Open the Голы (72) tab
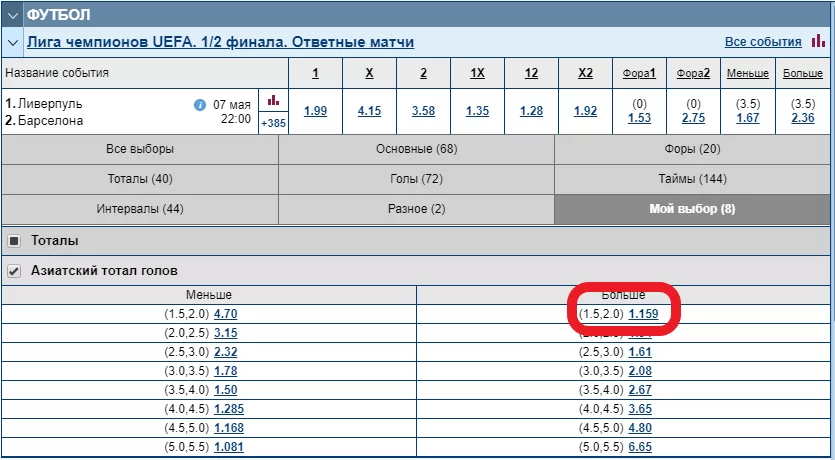The width and height of the screenshot is (835, 460). (x=416, y=179)
